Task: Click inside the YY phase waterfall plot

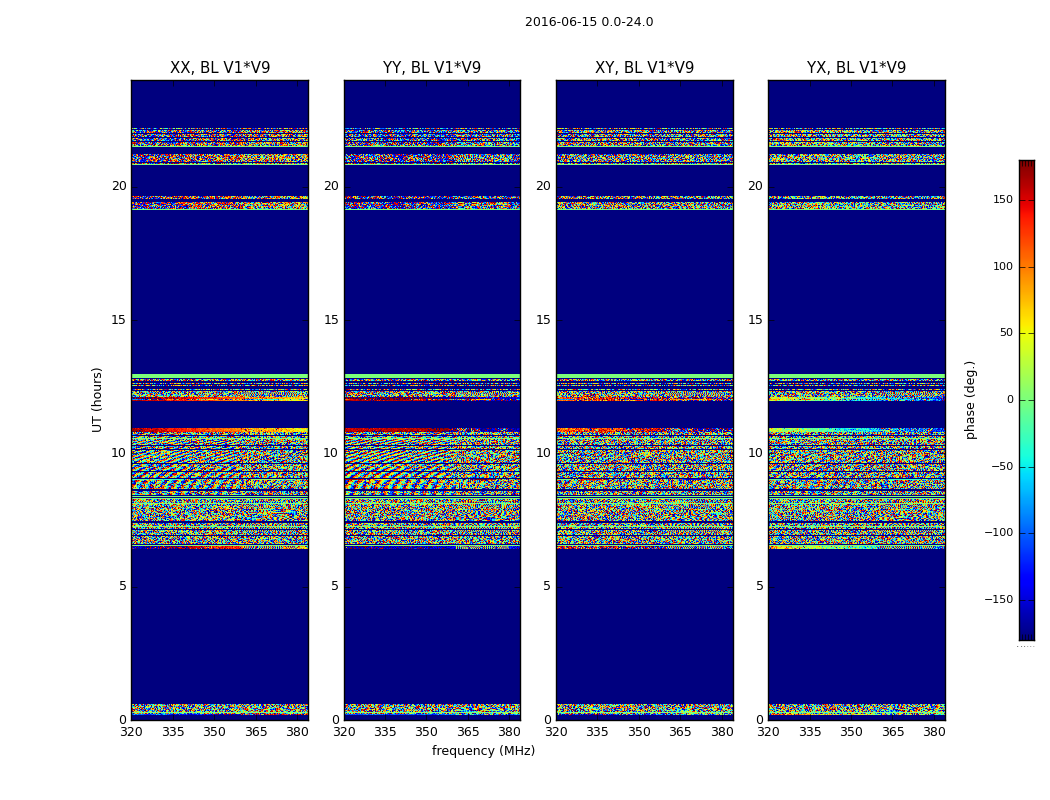Action: pos(432,400)
